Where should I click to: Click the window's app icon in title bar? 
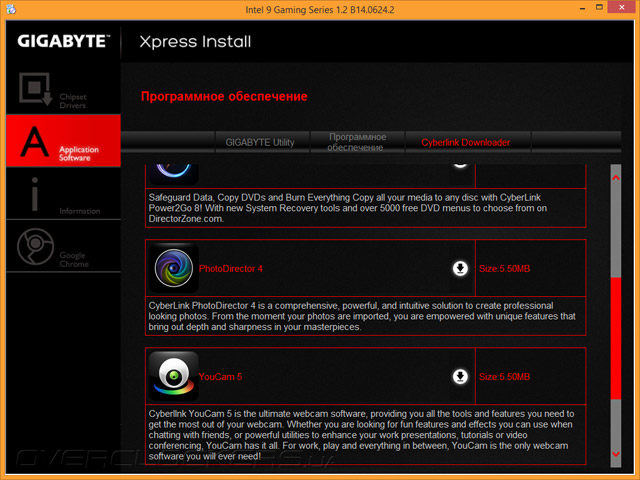pyautogui.click(x=11, y=9)
